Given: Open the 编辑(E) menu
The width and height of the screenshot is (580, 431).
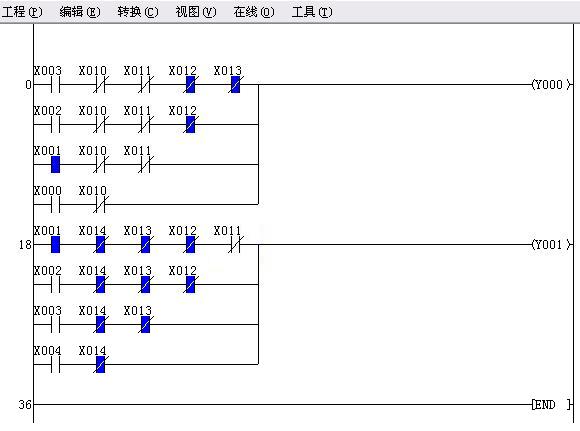Looking at the screenshot, I should coord(80,12).
